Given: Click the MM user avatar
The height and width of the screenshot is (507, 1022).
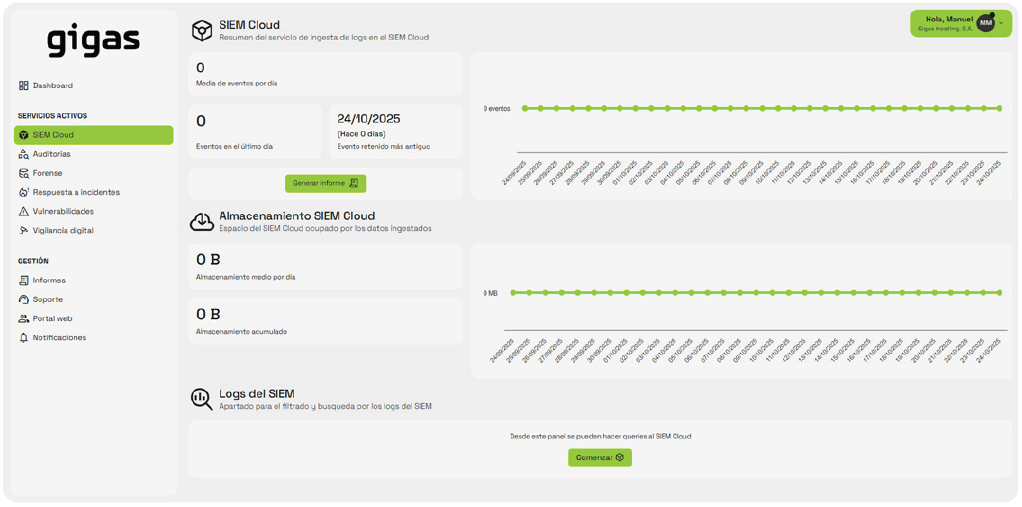Looking at the screenshot, I should 986,23.
